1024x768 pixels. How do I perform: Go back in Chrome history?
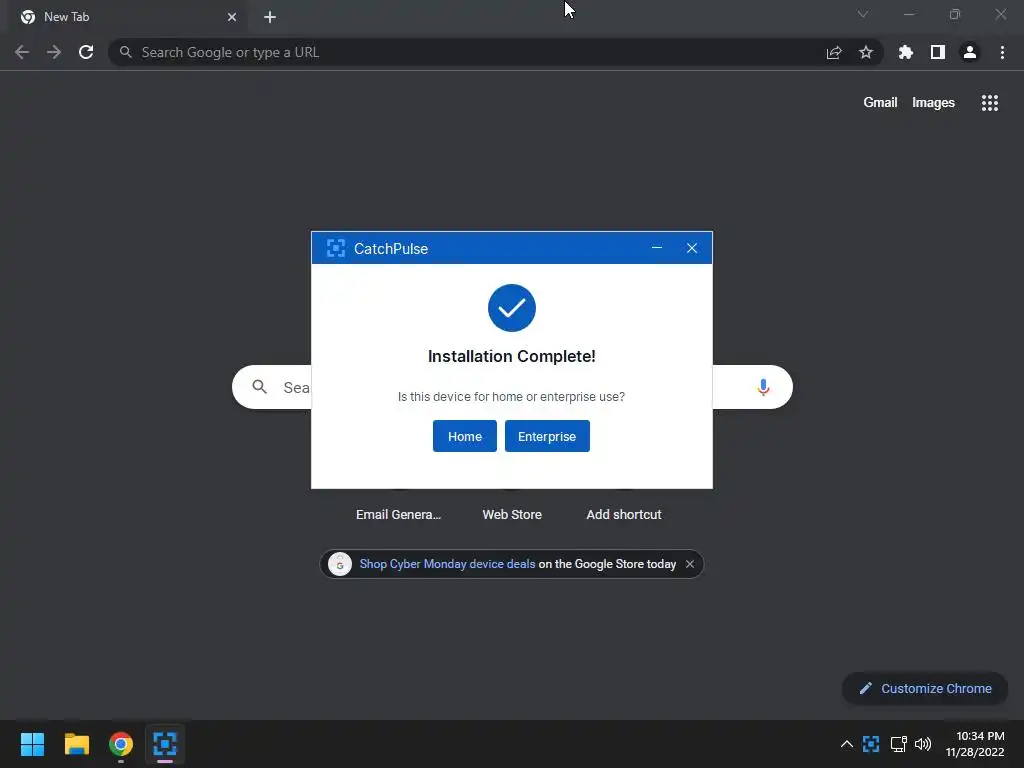click(22, 52)
